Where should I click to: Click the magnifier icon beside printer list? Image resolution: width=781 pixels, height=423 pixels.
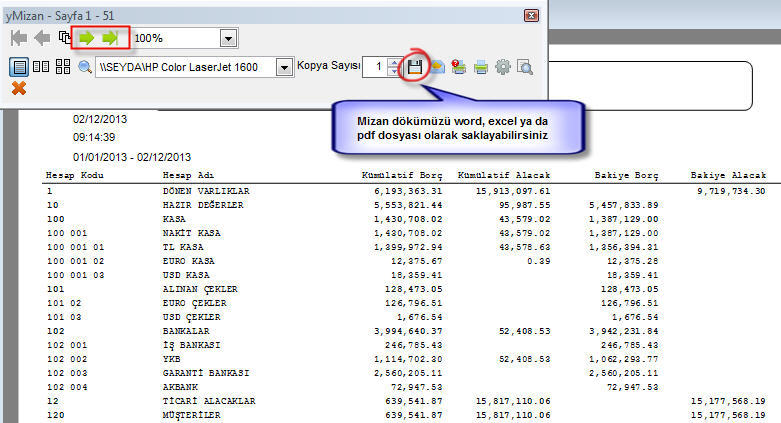click(x=85, y=67)
